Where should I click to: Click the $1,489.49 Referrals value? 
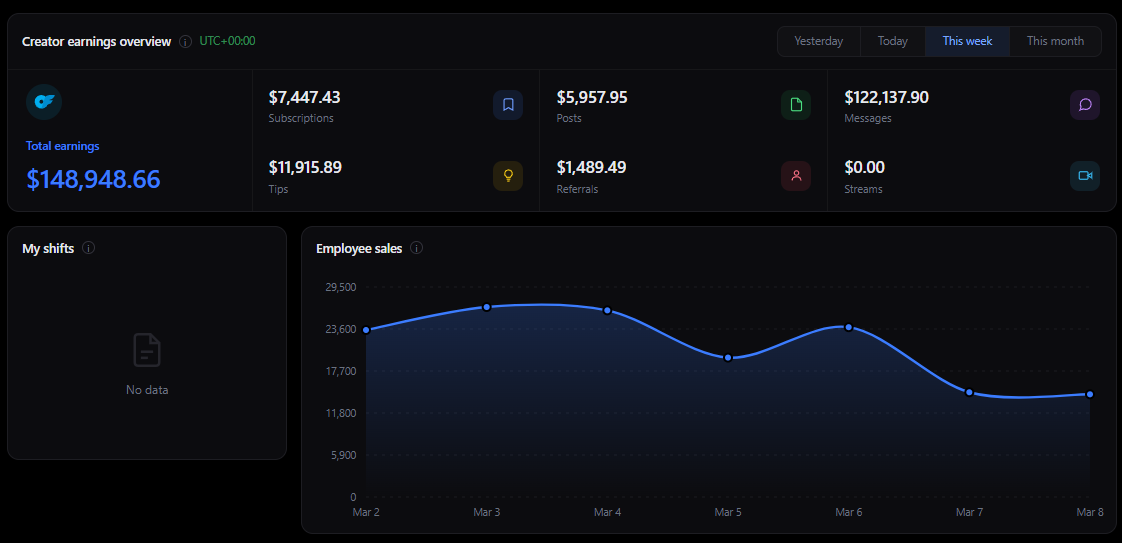point(591,168)
